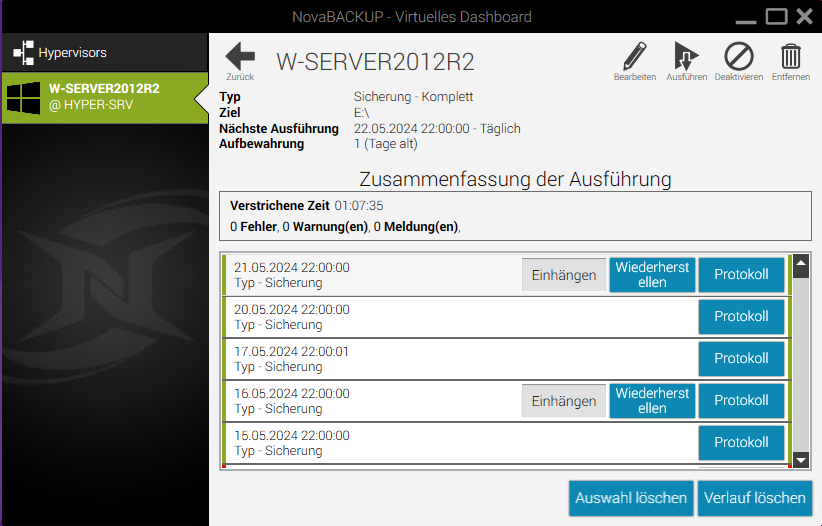Run the backup job with Ausführen icon
Image resolution: width=822 pixels, height=526 pixels.
pos(687,57)
